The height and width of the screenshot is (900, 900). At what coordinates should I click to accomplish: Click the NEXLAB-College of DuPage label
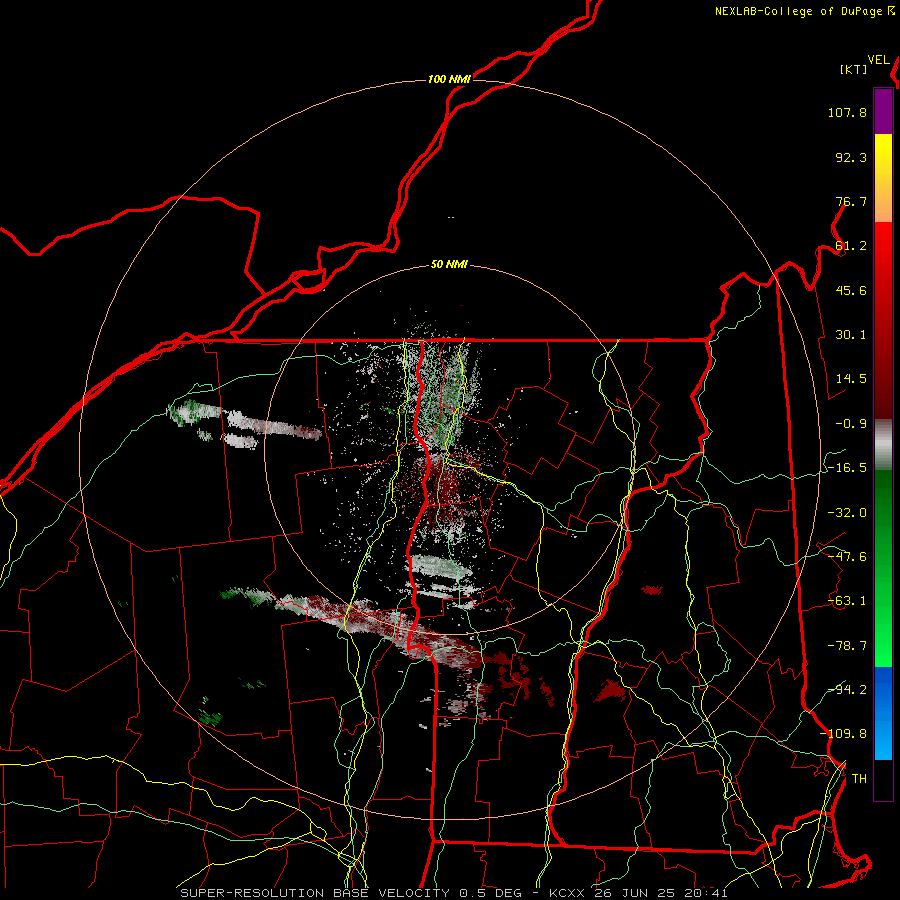[x=798, y=11]
